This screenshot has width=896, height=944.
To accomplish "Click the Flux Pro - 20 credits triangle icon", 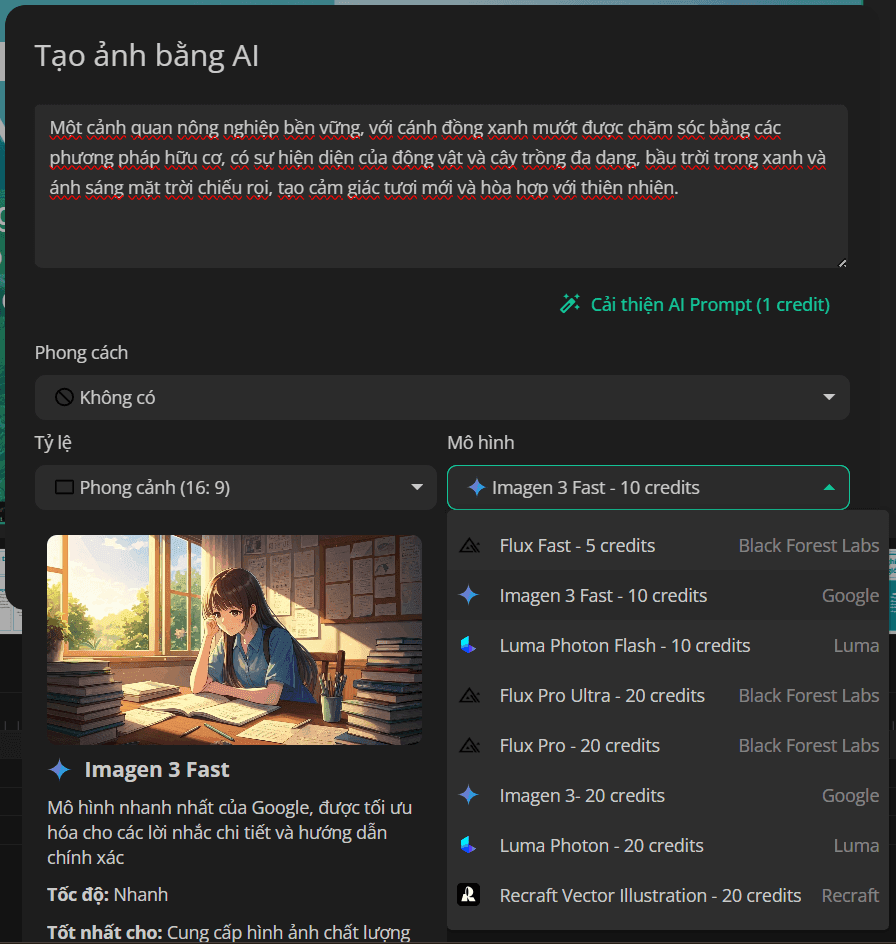I will point(469,745).
